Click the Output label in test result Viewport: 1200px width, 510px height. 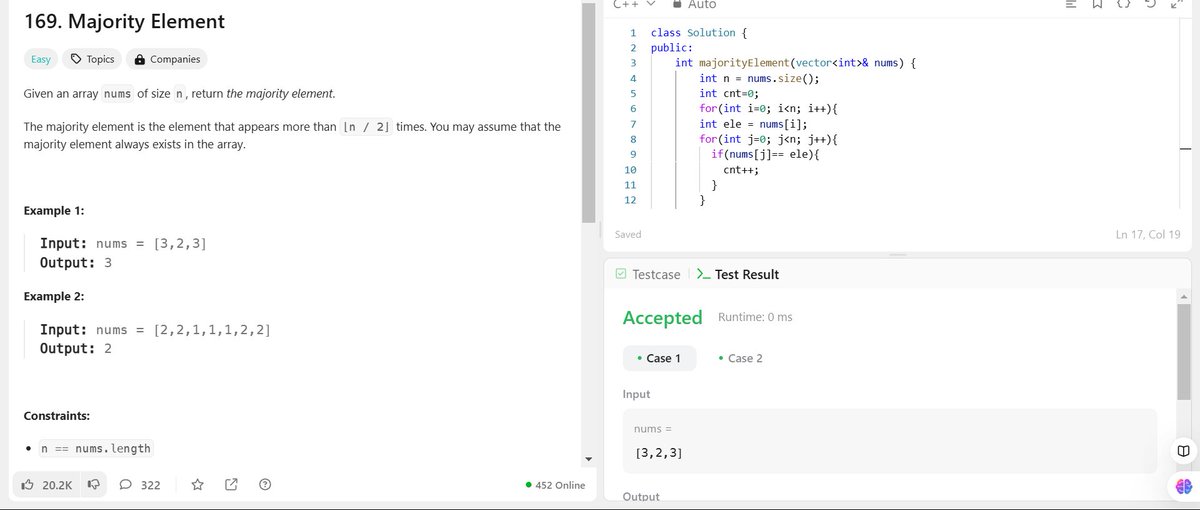pyautogui.click(x=640, y=496)
